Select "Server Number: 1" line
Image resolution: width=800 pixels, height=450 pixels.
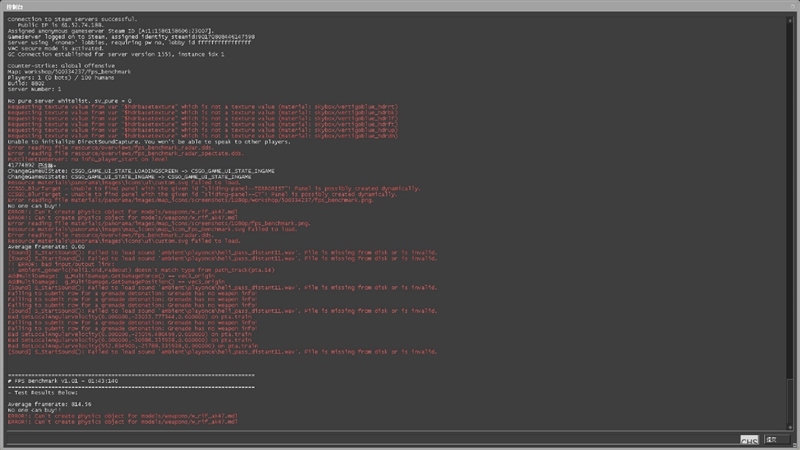tap(34, 89)
